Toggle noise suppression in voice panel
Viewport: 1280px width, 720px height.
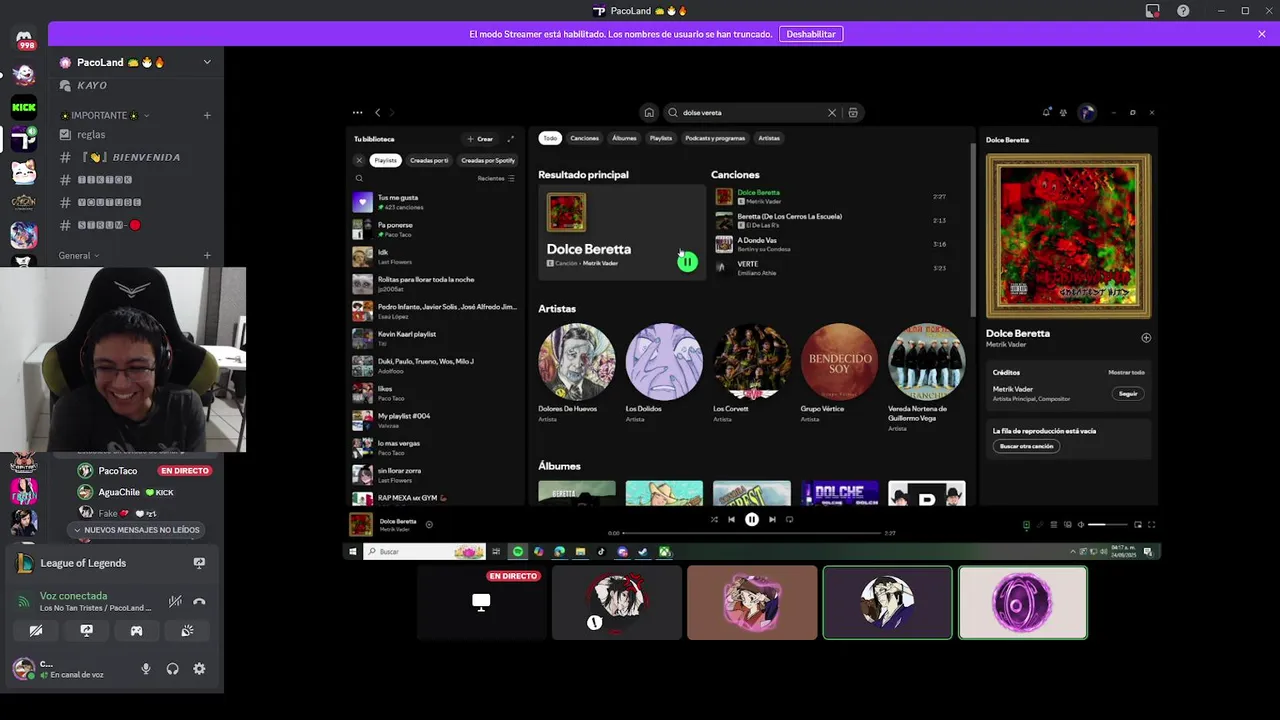[x=175, y=601]
